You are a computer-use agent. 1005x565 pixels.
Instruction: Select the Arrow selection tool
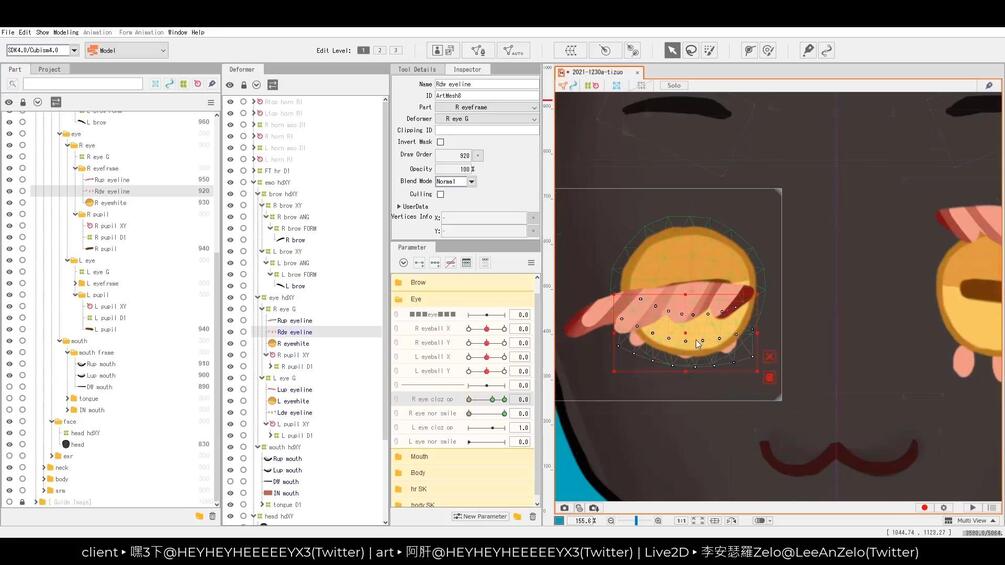coord(672,50)
